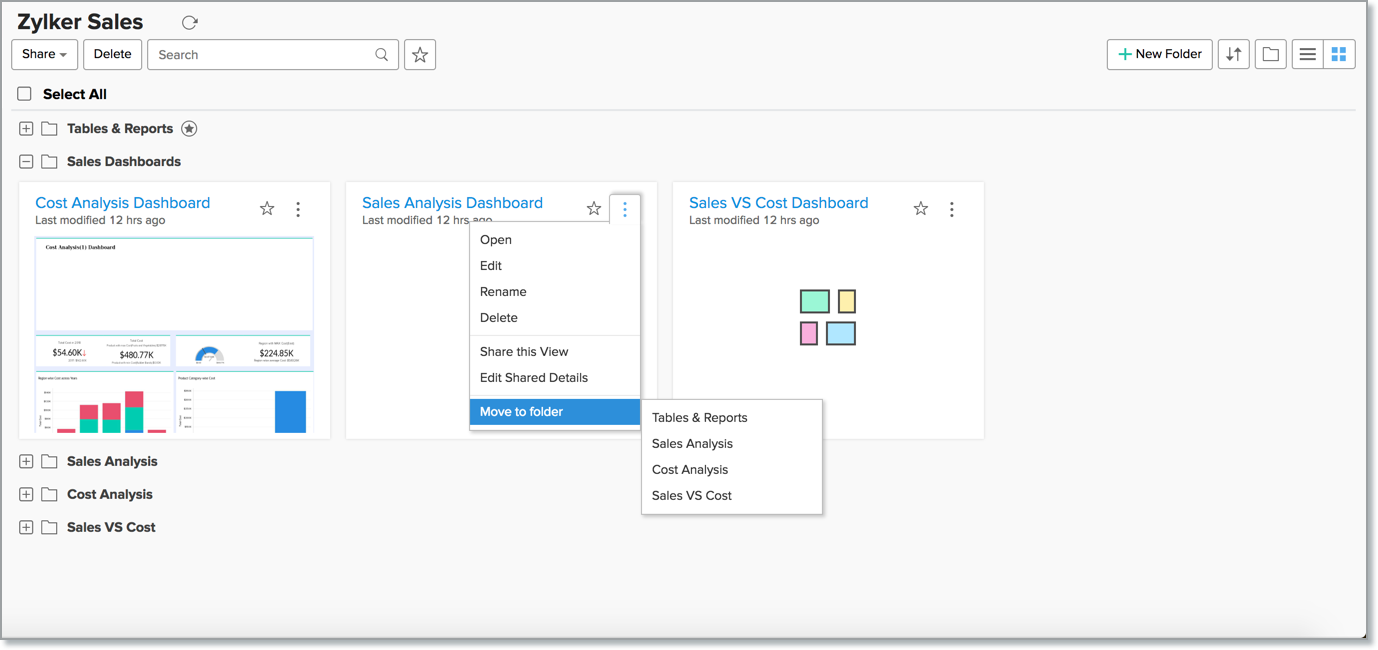Viewport: 1378px width, 650px height.
Task: Toggle favorite star on Sales VS Cost Dashboard
Action: click(x=921, y=209)
